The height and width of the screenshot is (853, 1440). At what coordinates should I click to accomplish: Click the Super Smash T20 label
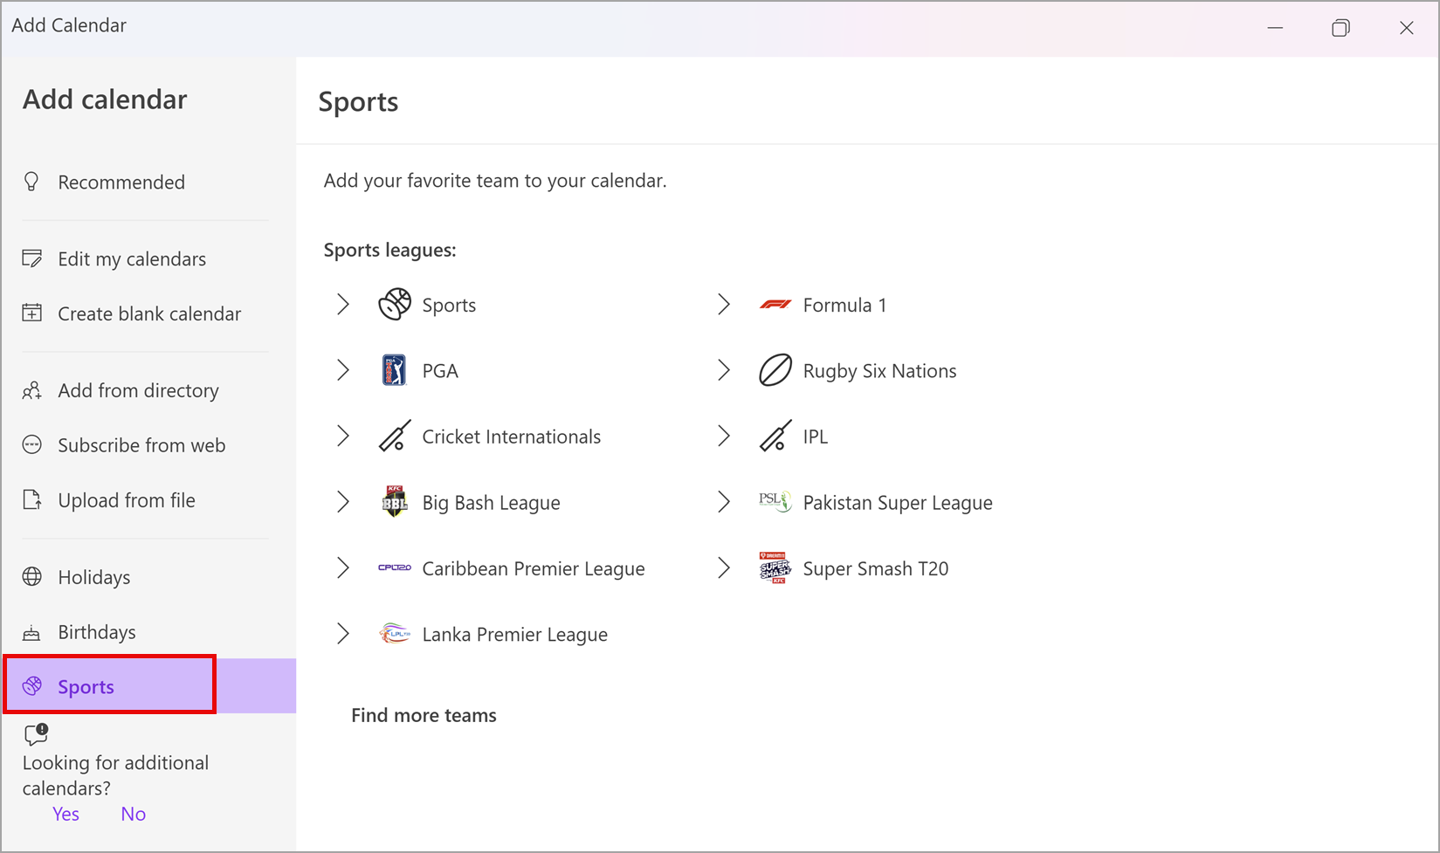point(876,569)
